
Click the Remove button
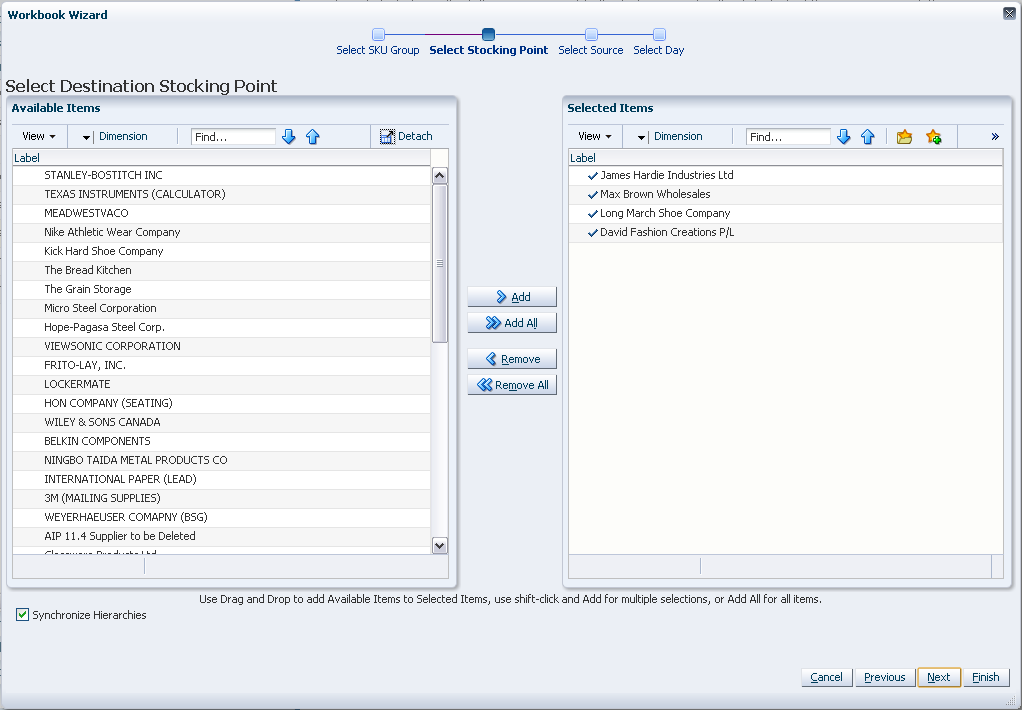(x=512, y=359)
